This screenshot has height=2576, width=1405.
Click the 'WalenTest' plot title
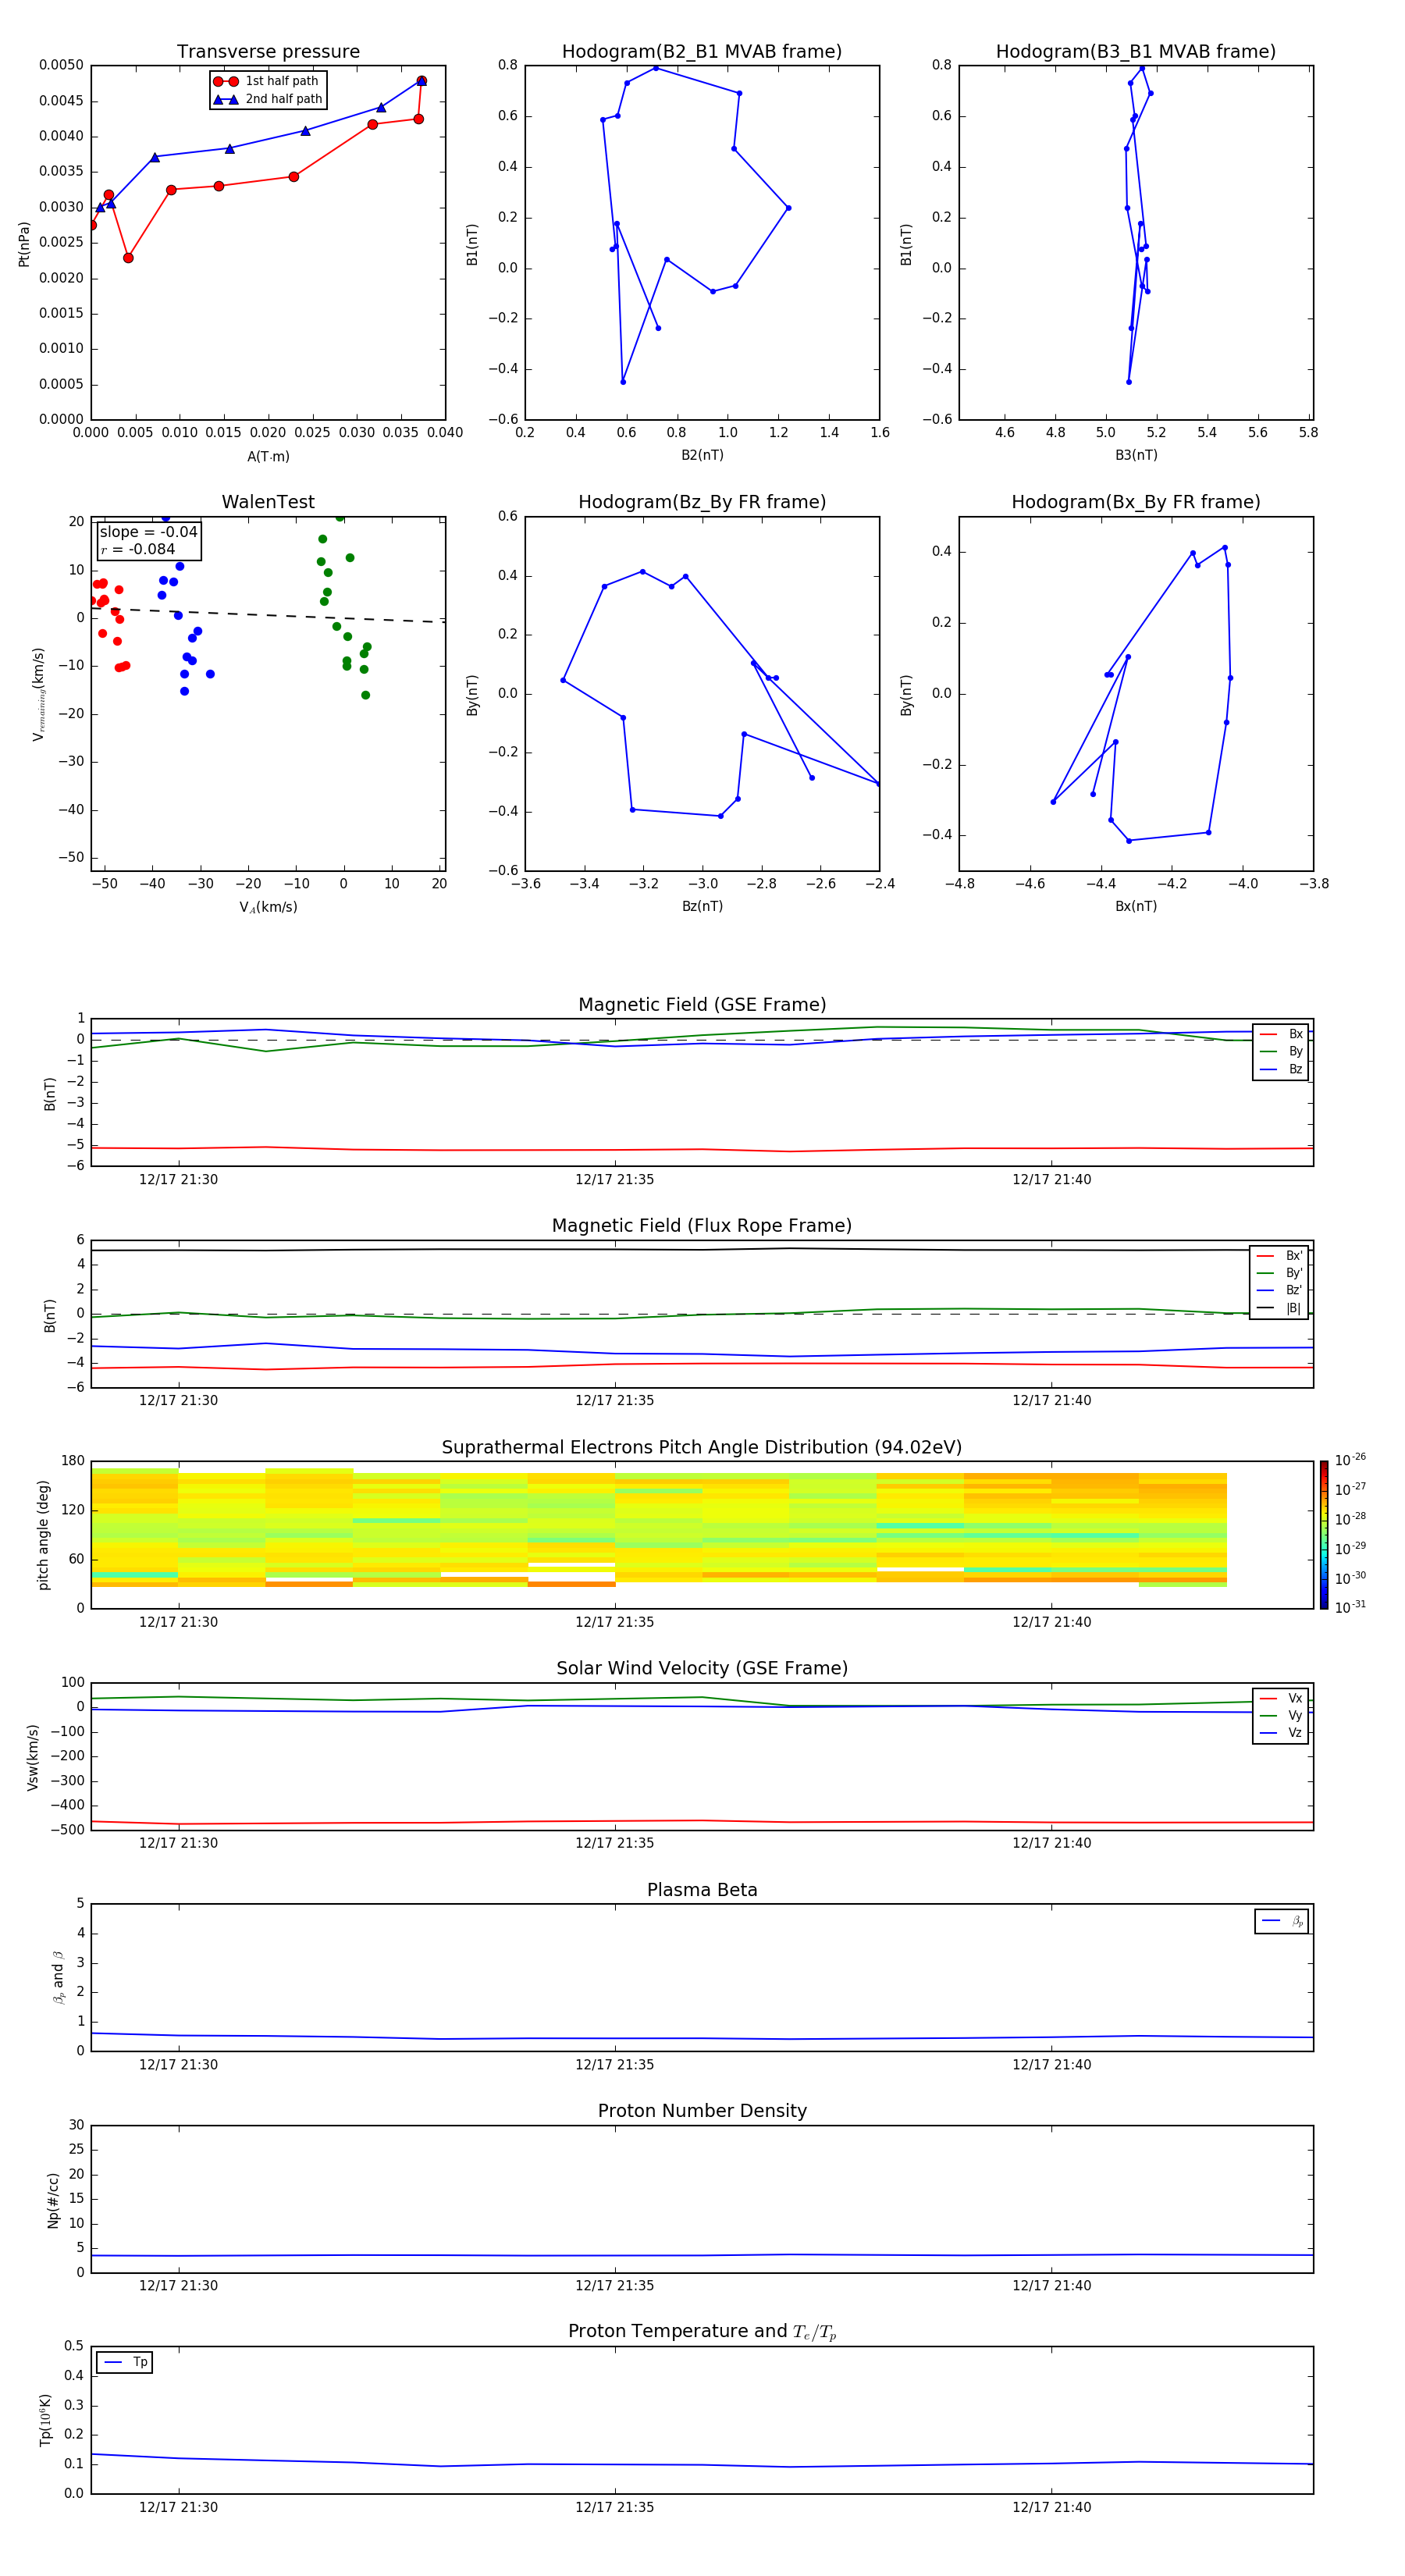268,502
